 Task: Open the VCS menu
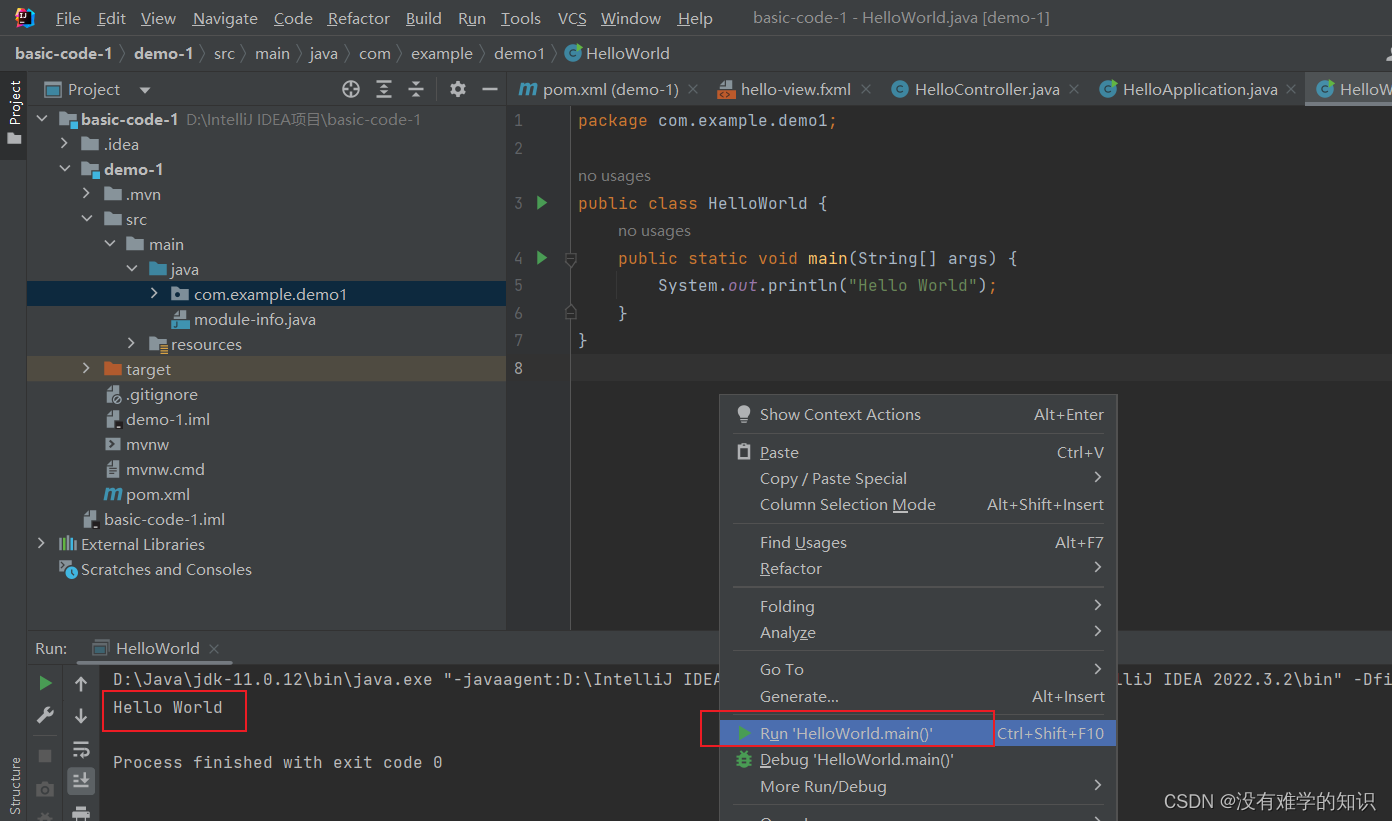click(x=572, y=18)
